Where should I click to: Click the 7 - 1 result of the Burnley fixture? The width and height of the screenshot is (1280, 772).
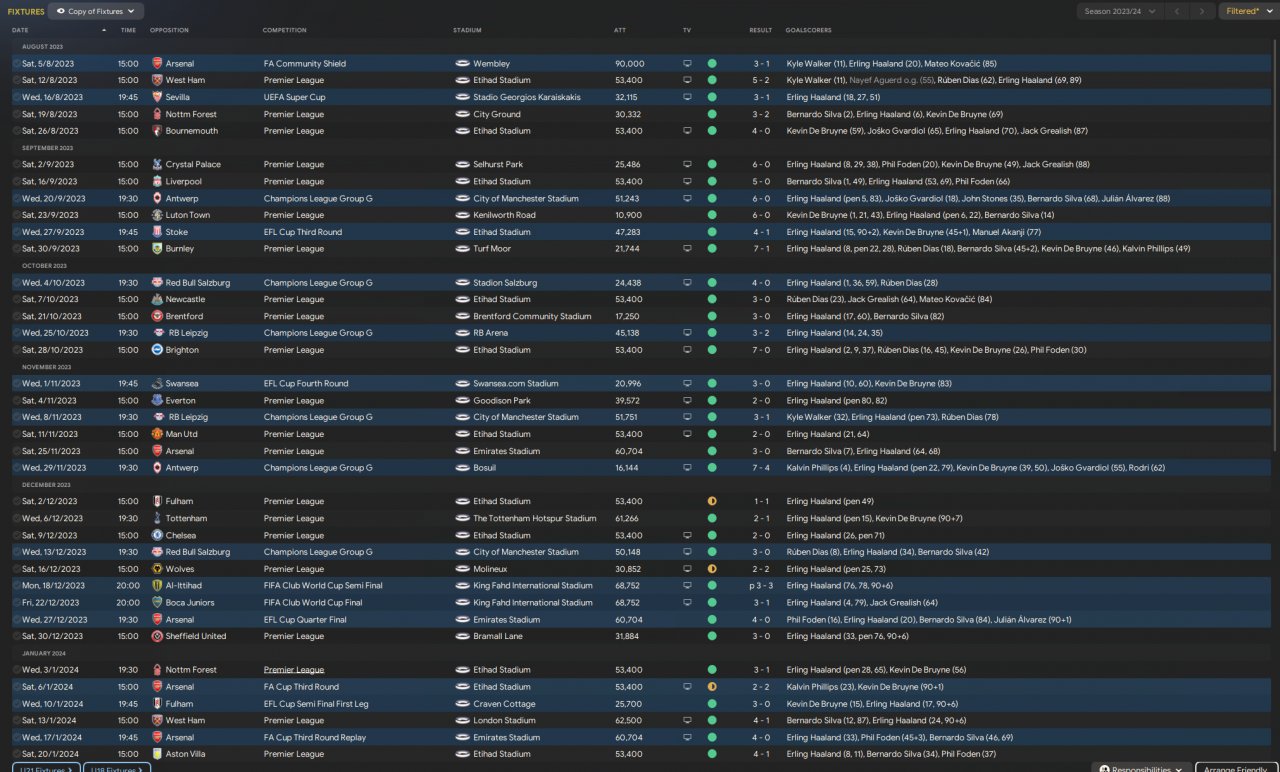pos(761,248)
